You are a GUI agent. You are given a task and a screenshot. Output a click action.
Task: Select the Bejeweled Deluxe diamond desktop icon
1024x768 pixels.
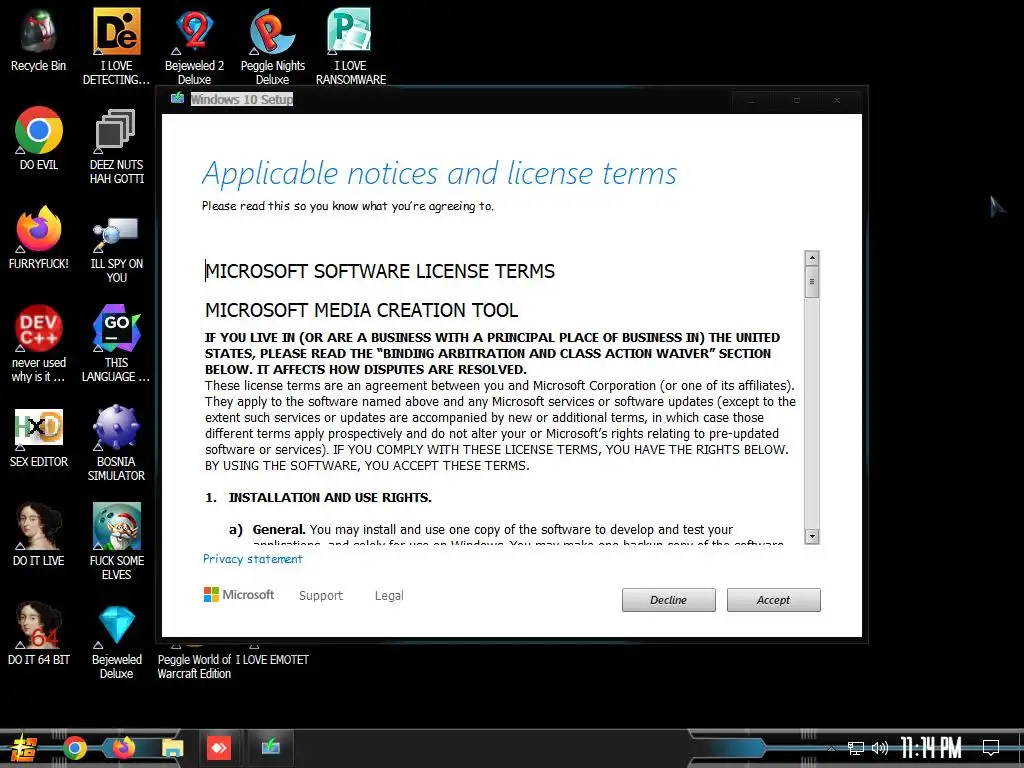116,641
